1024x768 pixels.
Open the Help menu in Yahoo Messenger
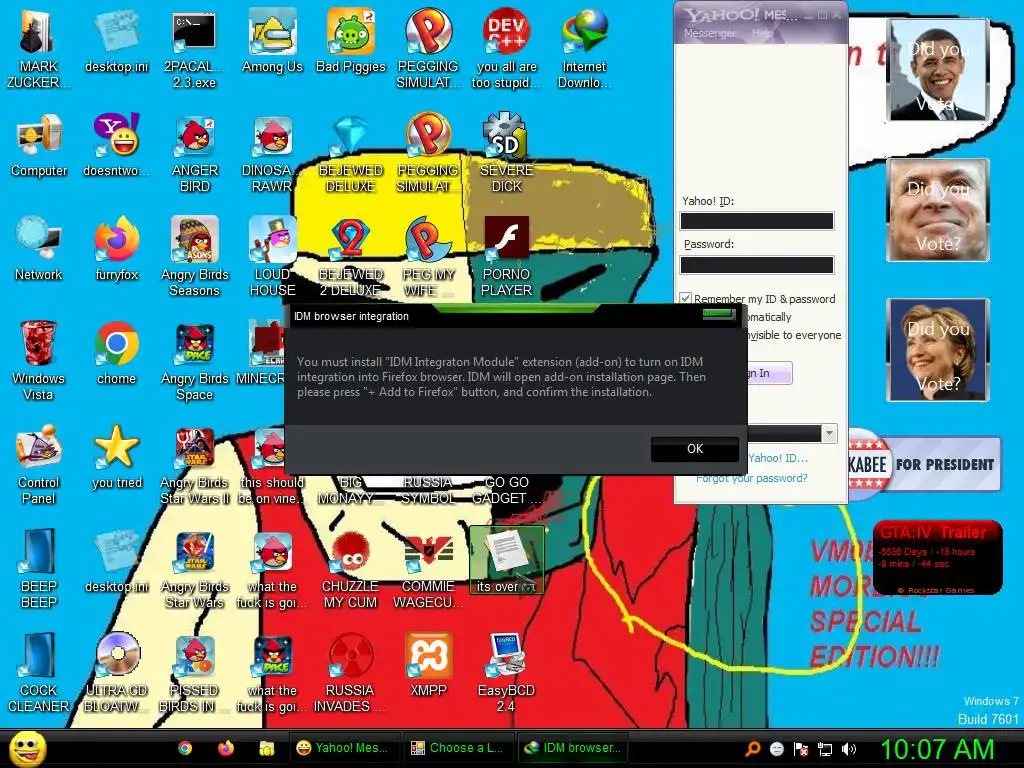tap(762, 33)
